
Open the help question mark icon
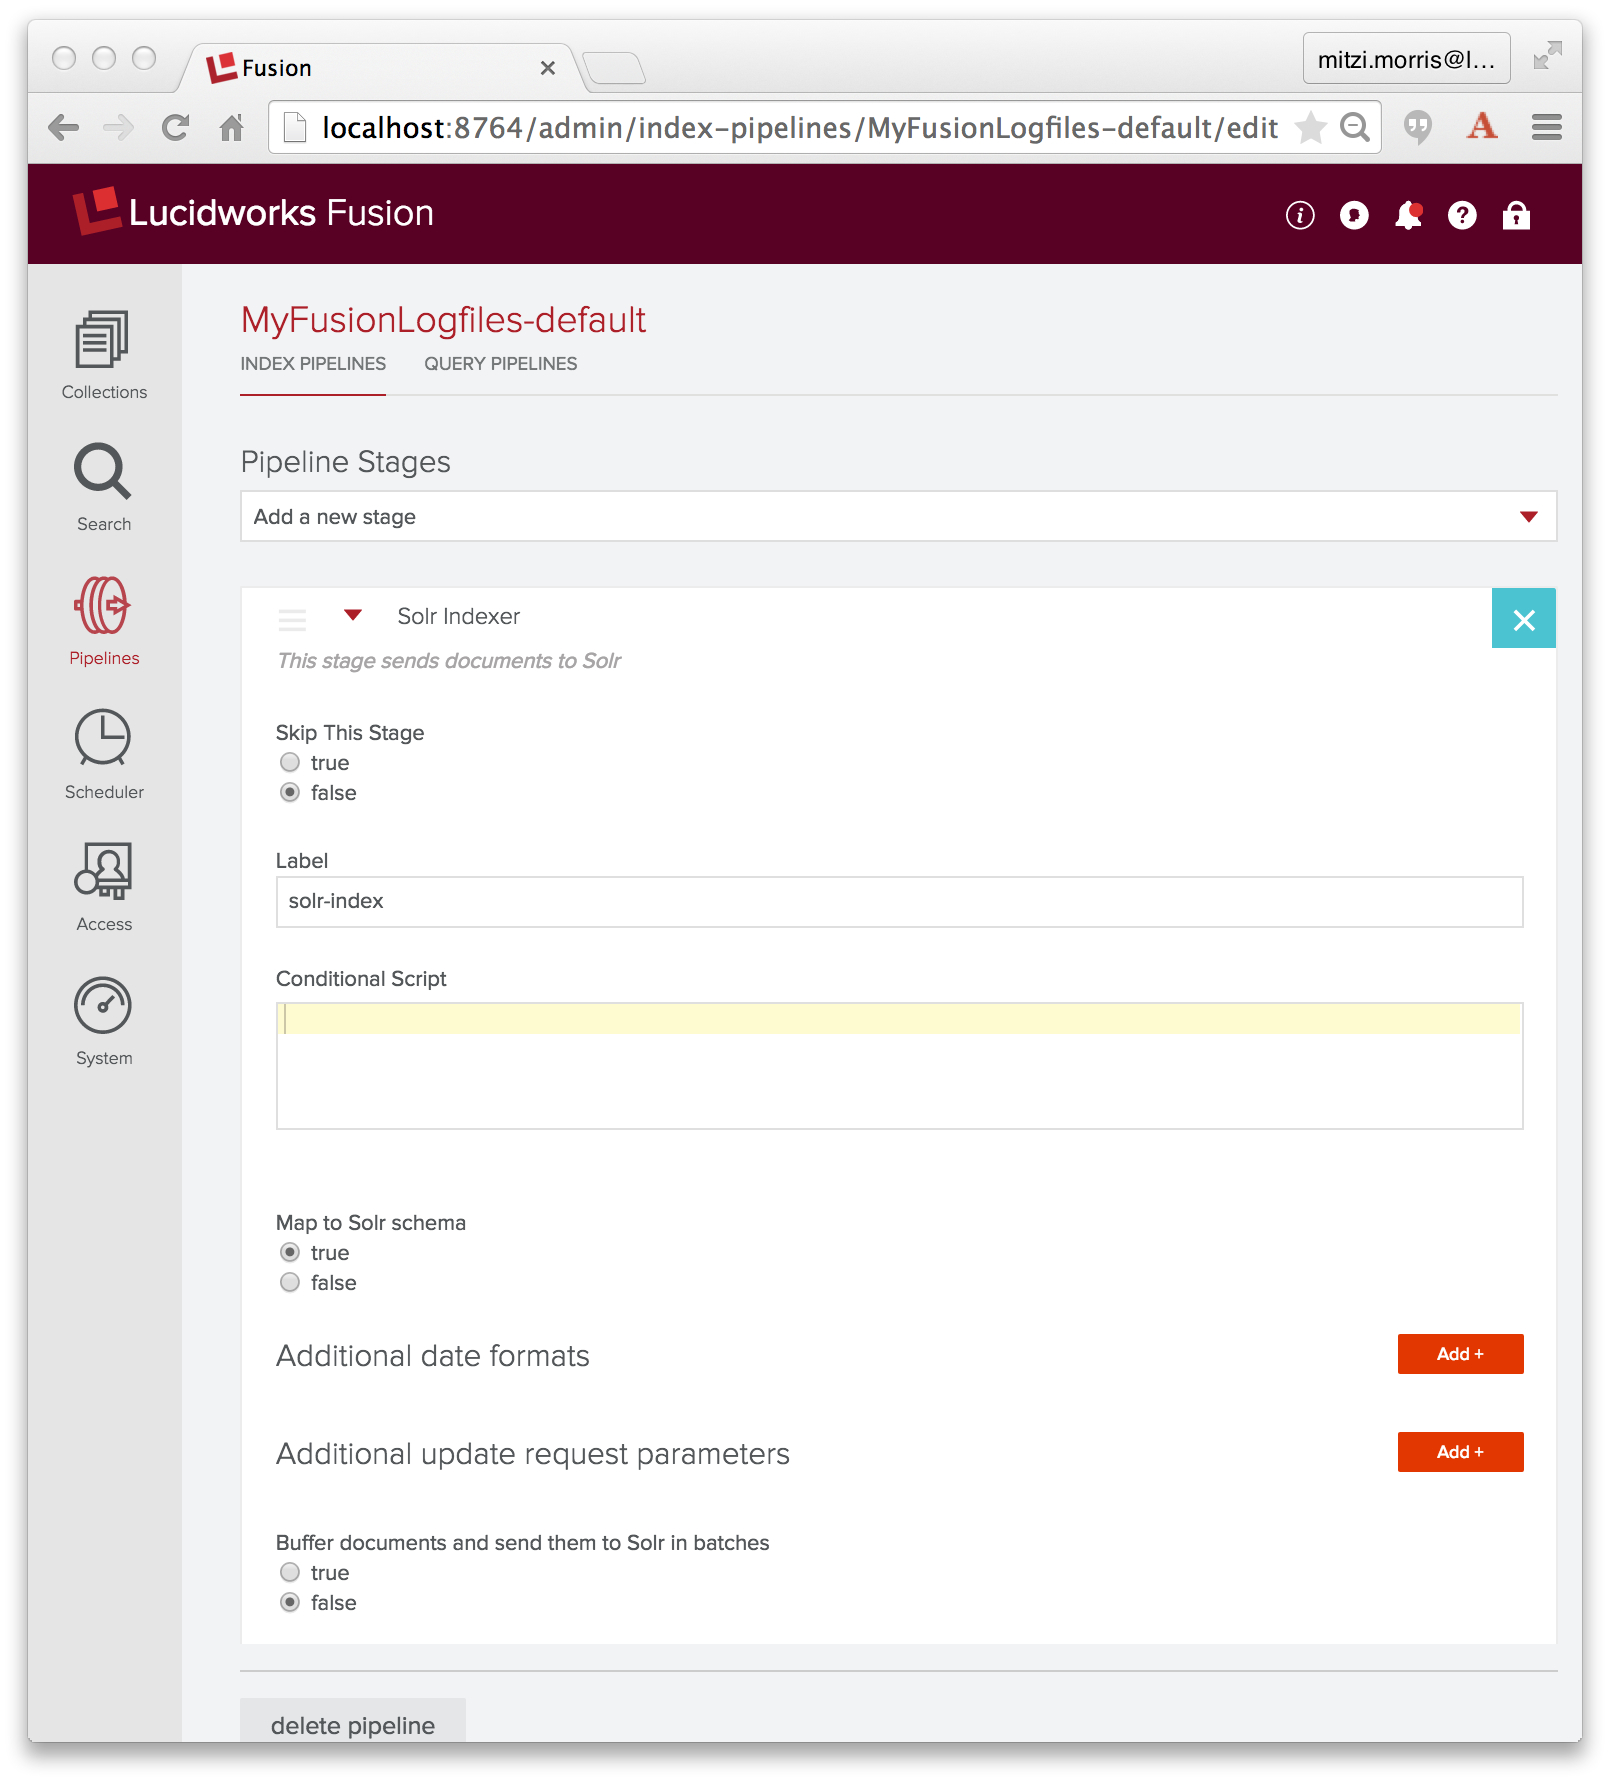coord(1462,215)
